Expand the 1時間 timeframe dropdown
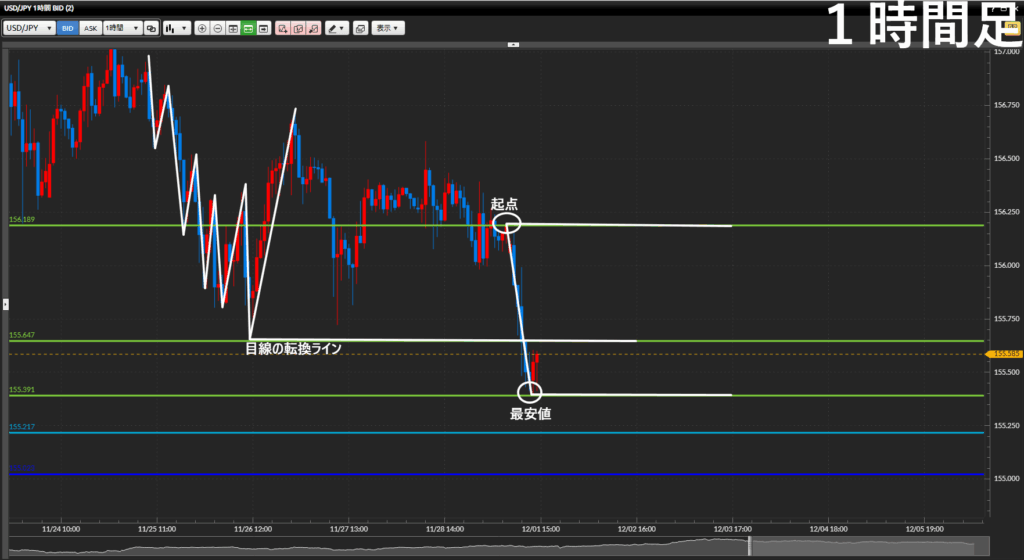This screenshot has width=1024, height=560. coord(122,28)
